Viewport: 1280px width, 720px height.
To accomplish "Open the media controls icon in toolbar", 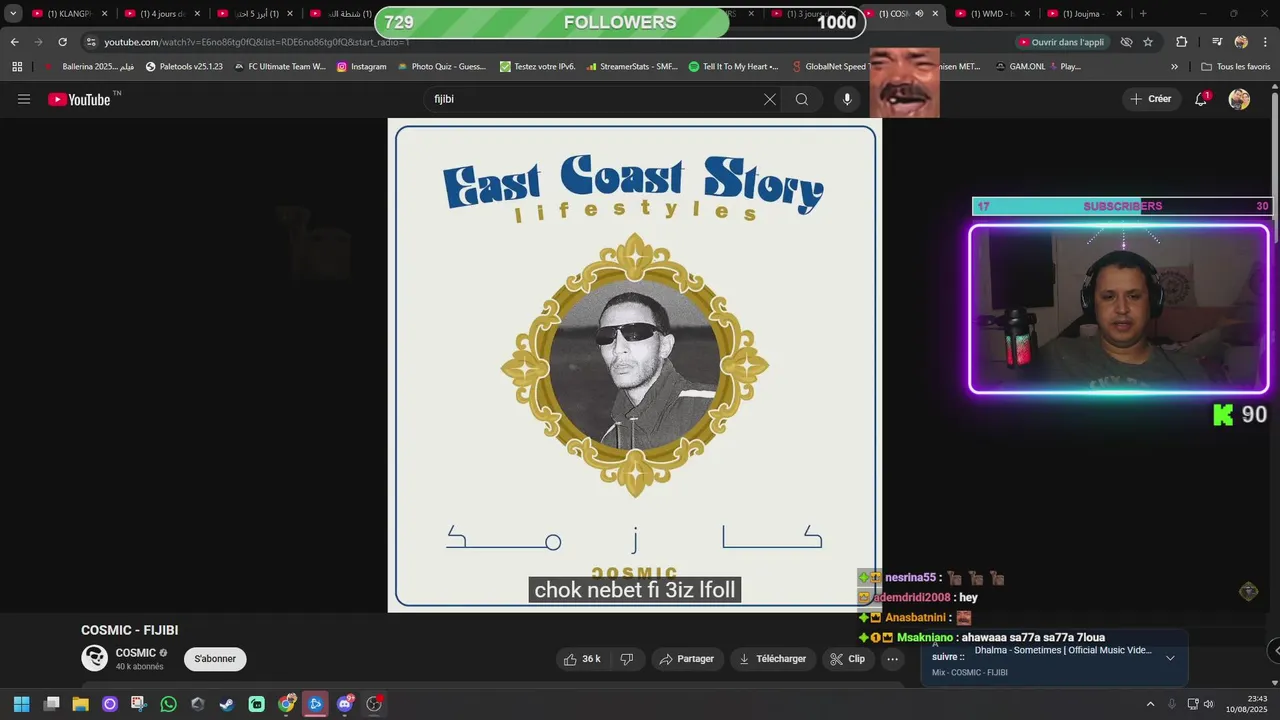I will tap(1217, 42).
